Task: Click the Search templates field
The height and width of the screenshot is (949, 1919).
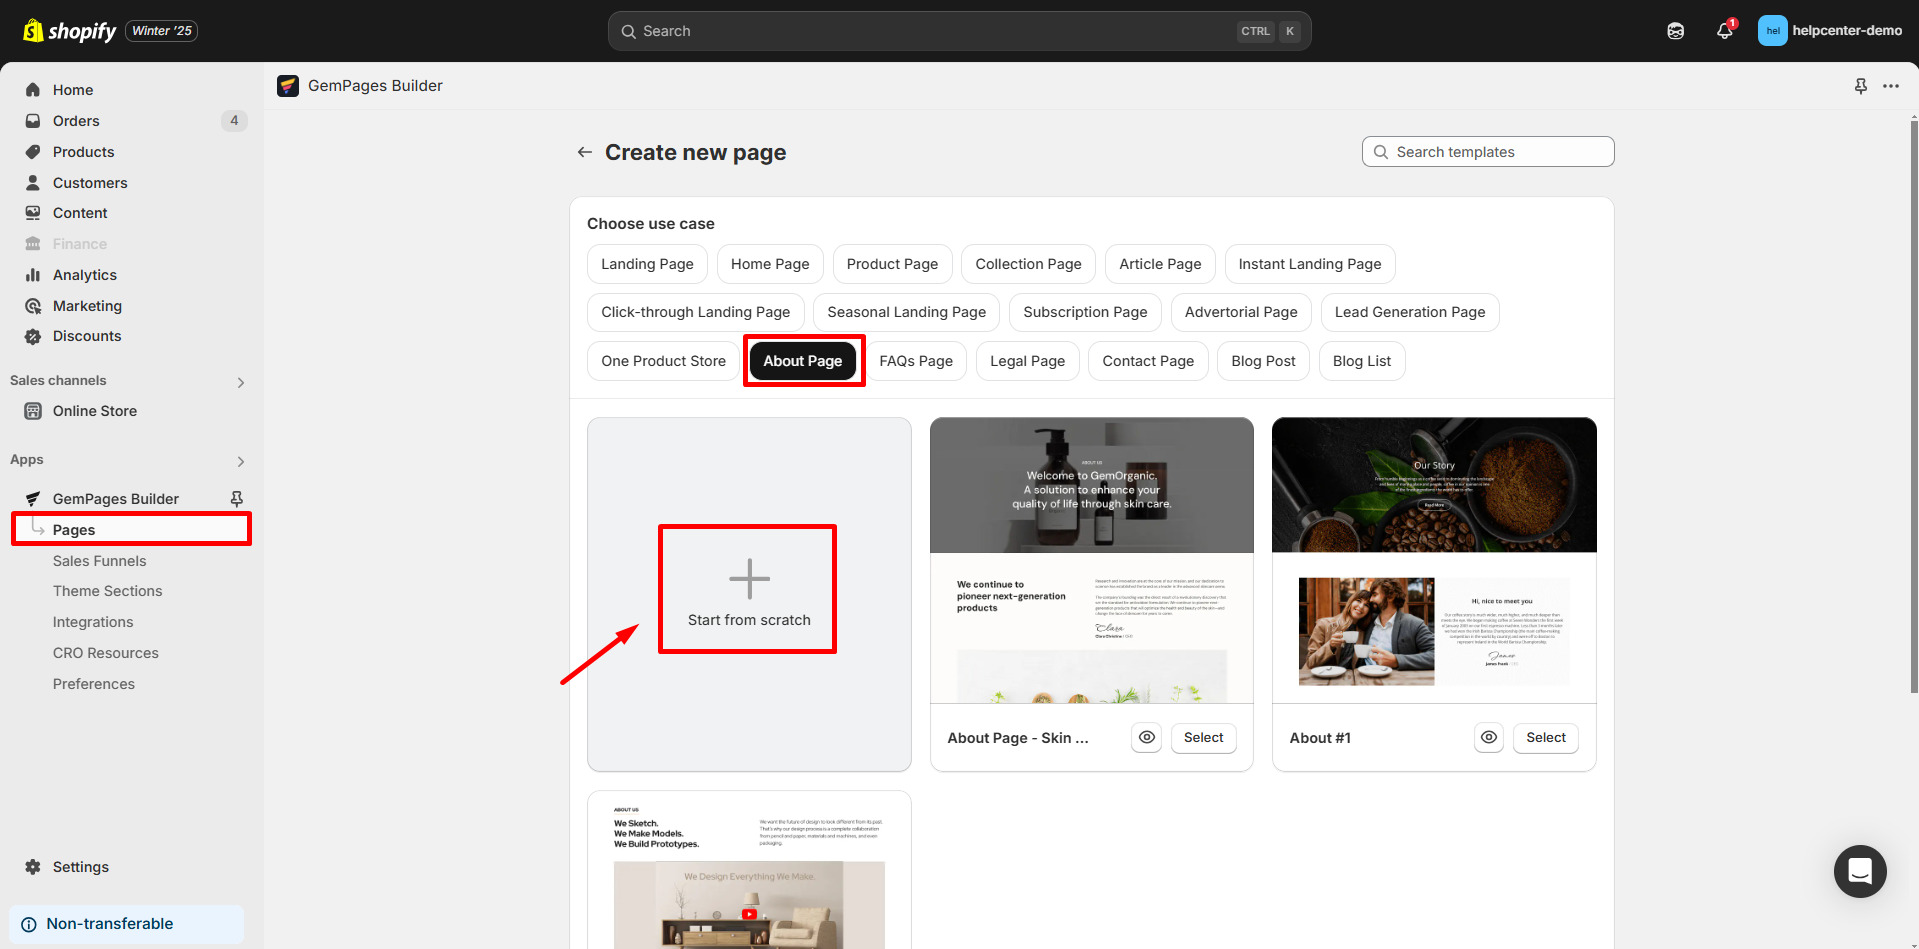Action: [x=1488, y=152]
